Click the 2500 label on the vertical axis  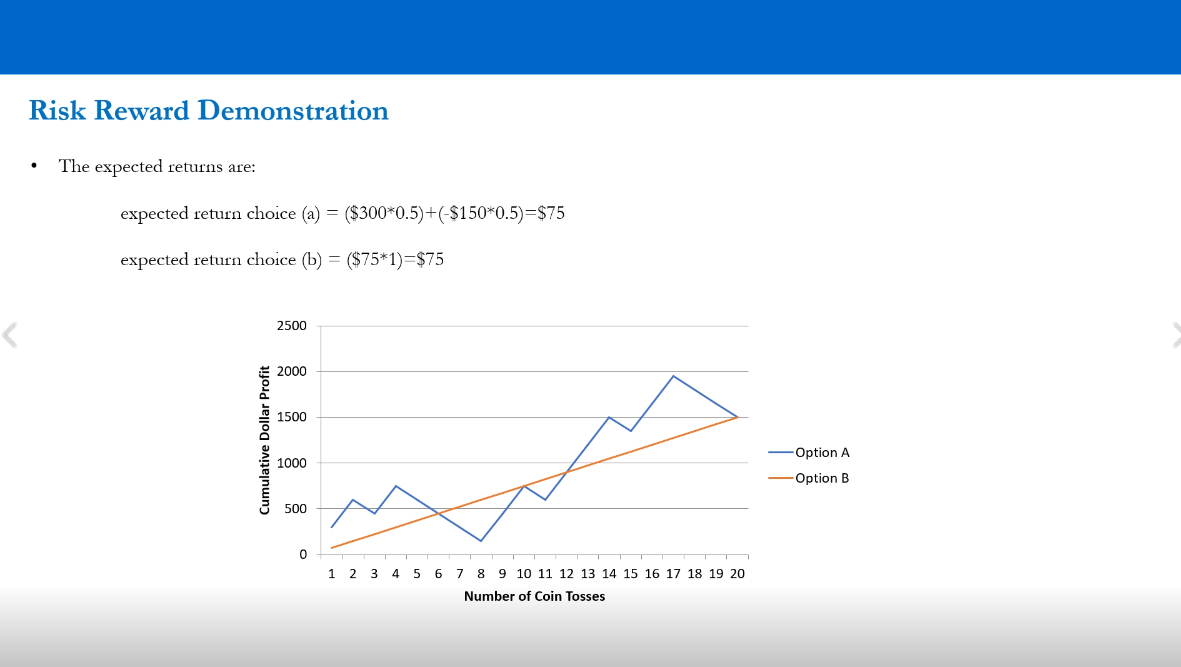coord(292,326)
